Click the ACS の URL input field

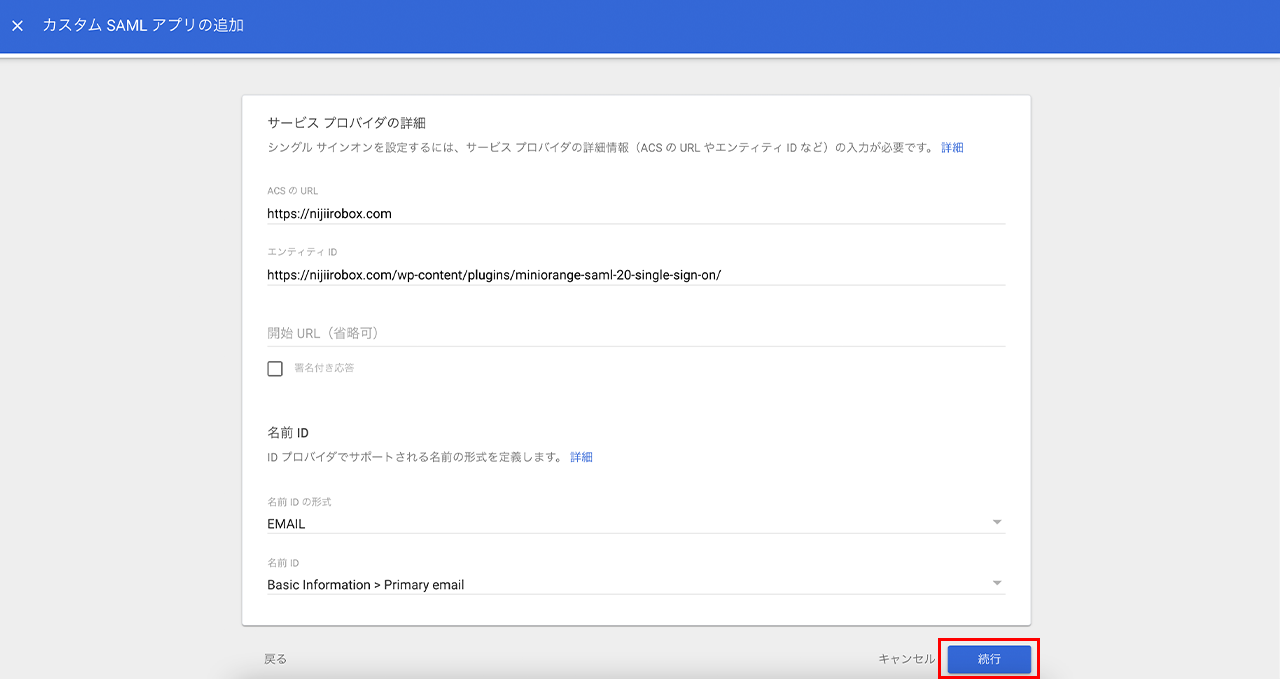click(635, 213)
